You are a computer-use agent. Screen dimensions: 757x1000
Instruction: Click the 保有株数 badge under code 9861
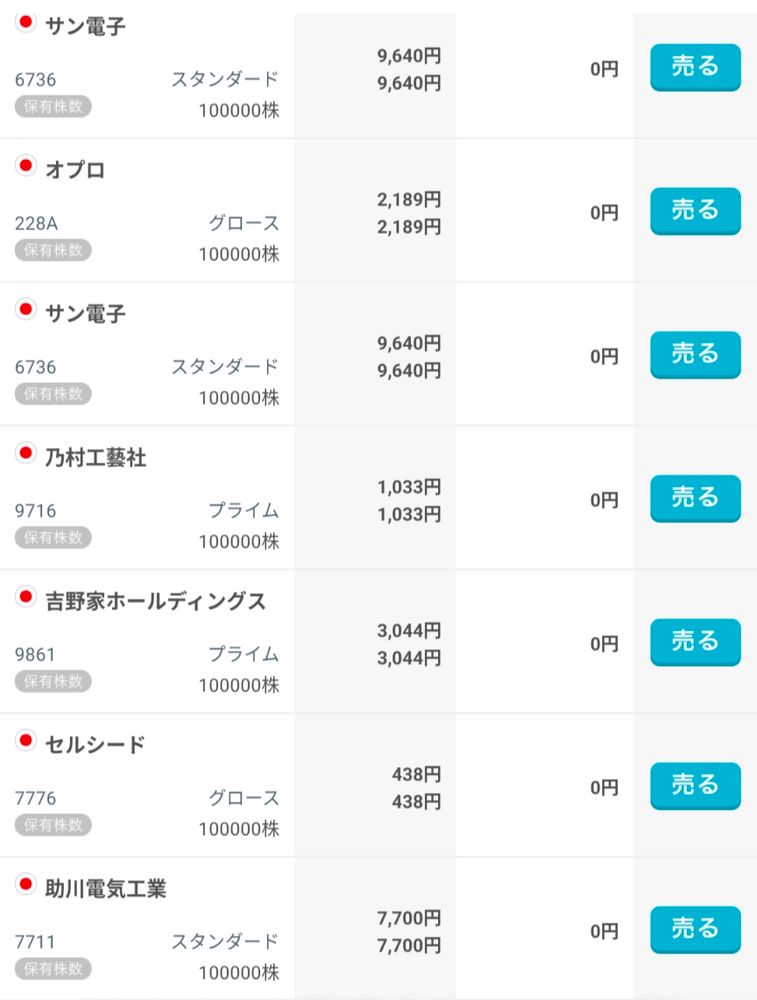tap(53, 682)
